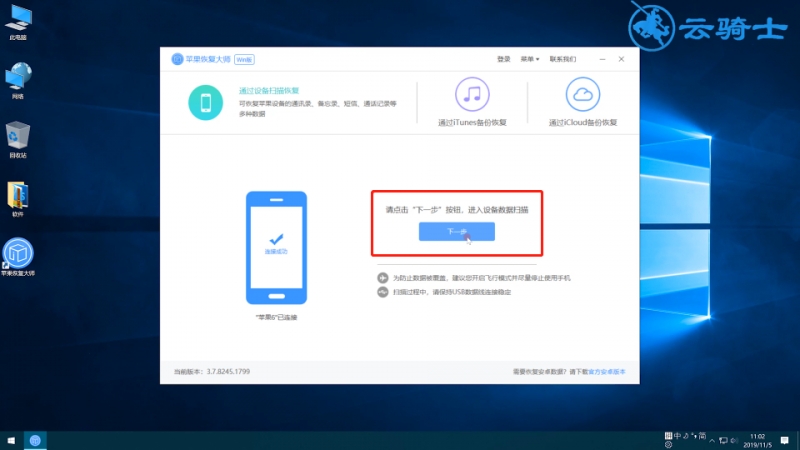Click the airplane mode suggestion text
This screenshot has height=450, width=800.
481,278
